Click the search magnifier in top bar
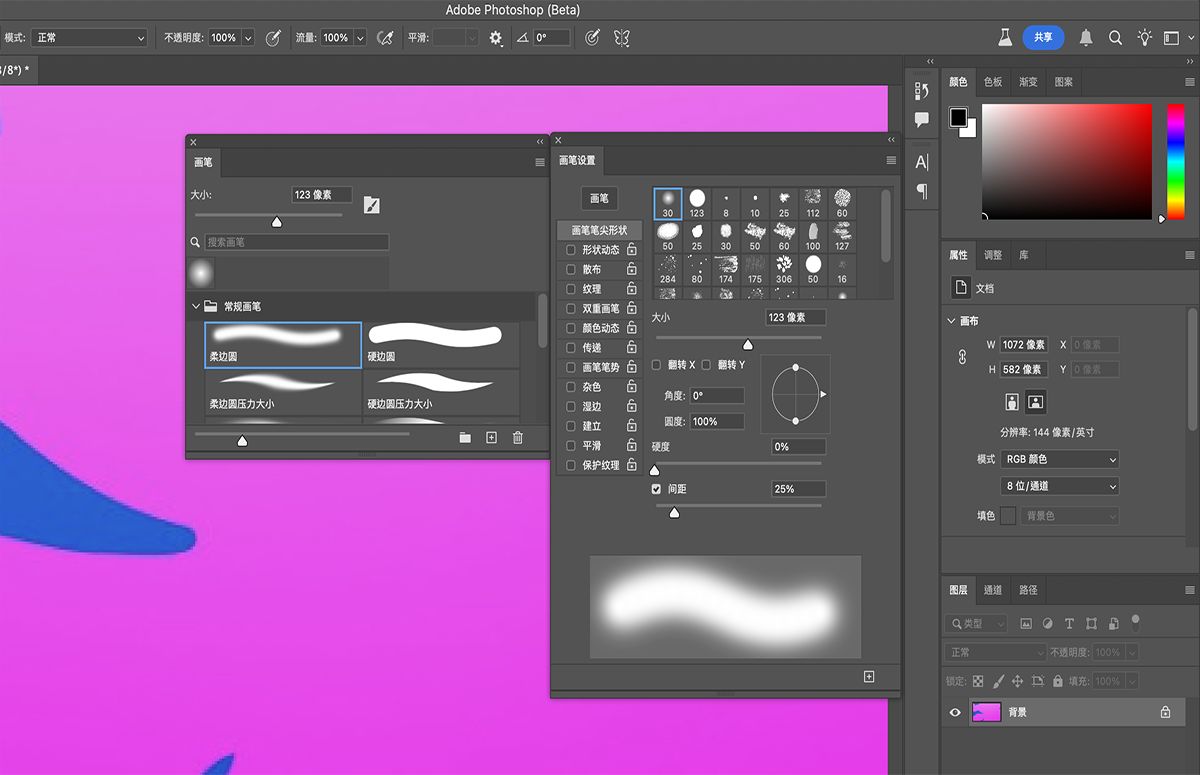Screen dimensions: 1200x775 [1115, 38]
